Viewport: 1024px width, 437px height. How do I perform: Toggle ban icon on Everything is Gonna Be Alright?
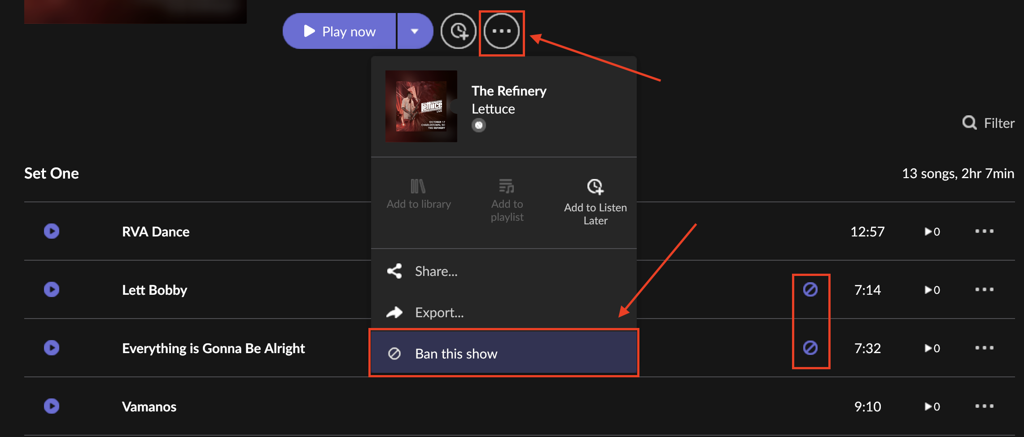pos(810,348)
